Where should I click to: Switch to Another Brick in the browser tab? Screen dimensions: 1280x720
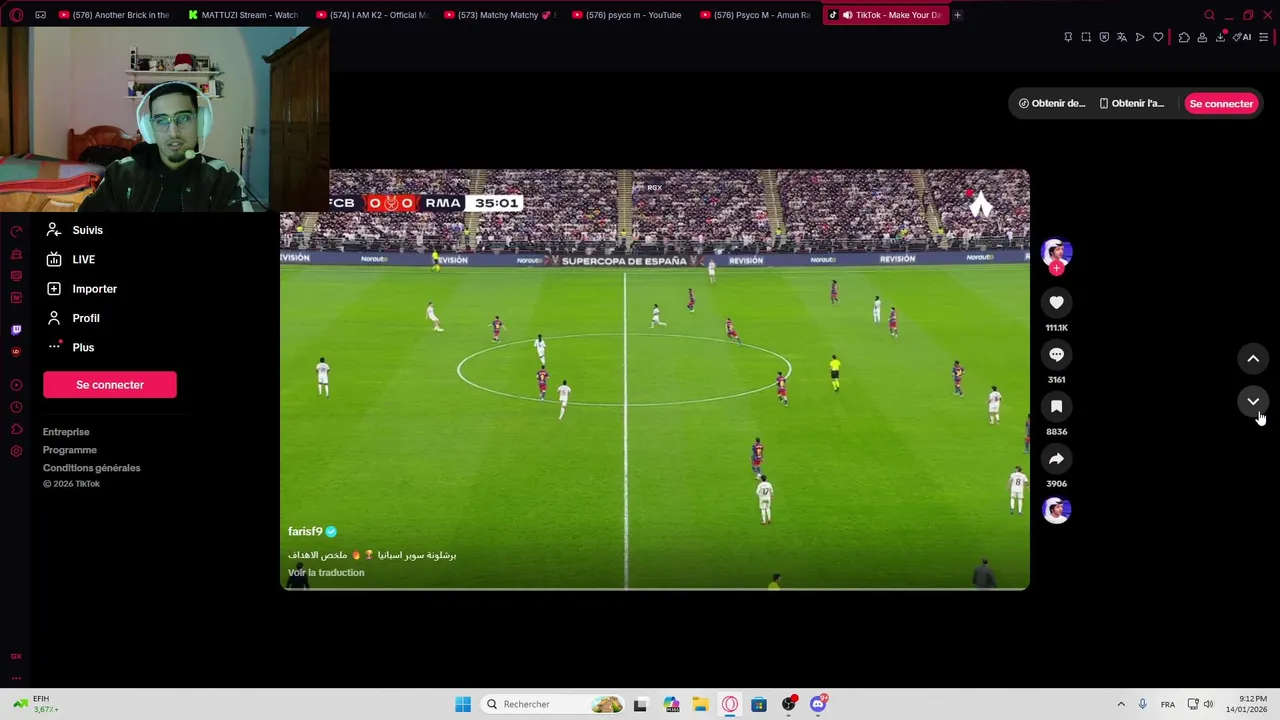[x=113, y=15]
